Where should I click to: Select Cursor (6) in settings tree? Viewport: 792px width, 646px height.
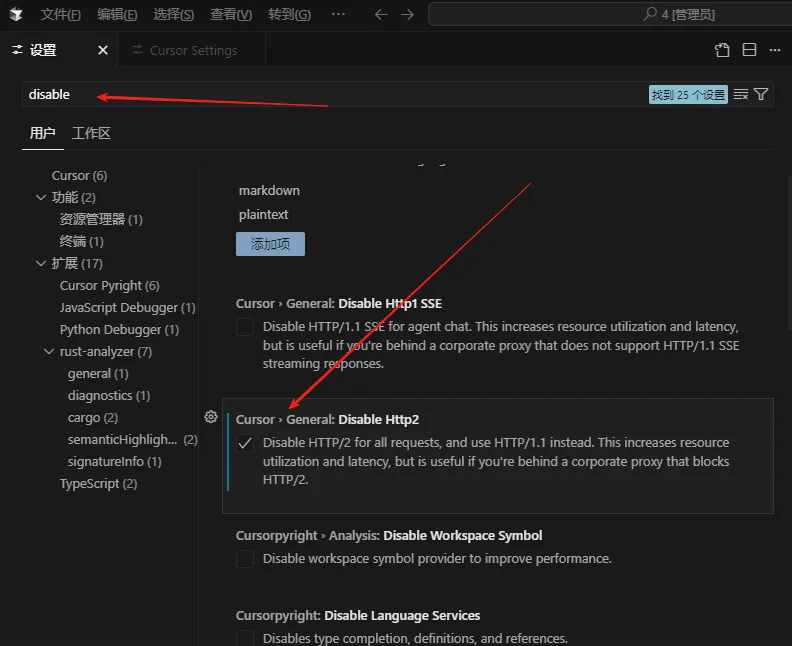(x=79, y=175)
